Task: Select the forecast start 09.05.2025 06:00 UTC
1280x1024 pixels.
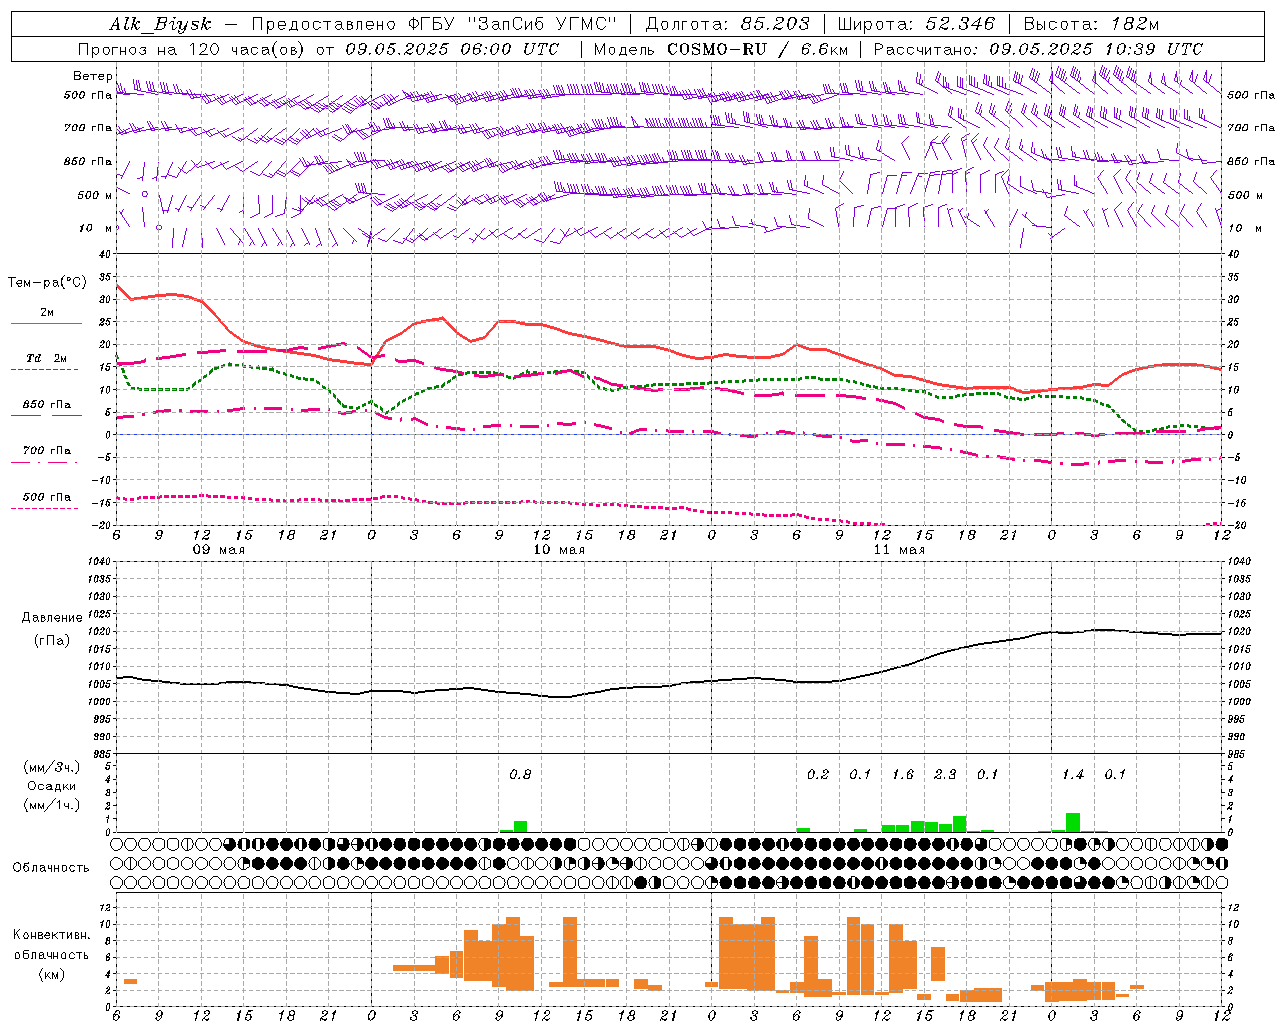Action: pyautogui.click(x=452, y=49)
